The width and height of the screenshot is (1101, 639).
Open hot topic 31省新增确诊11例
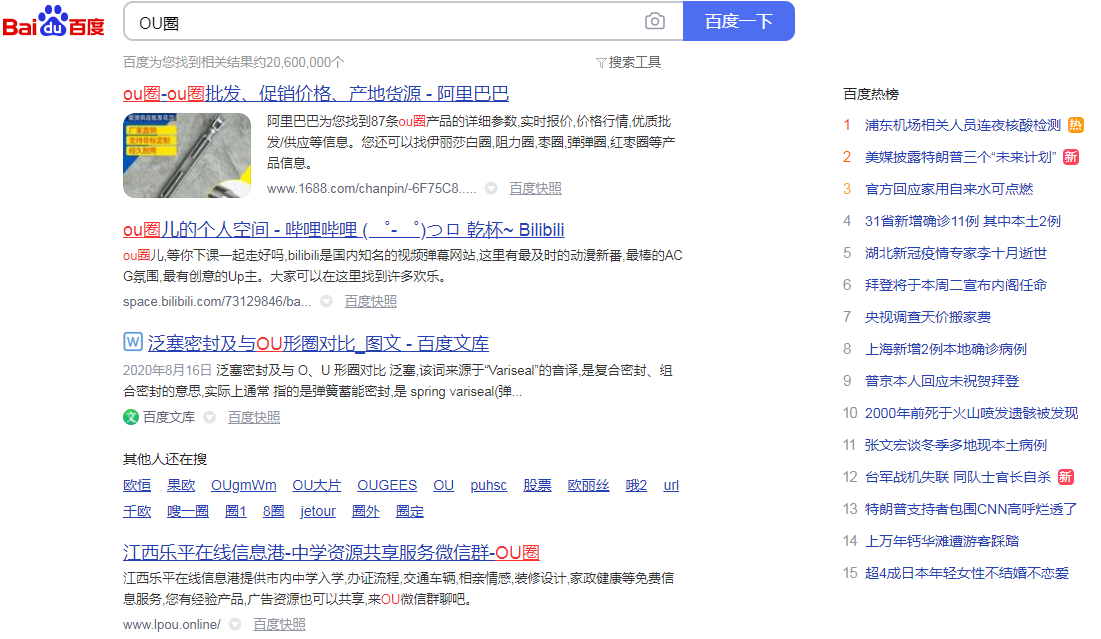click(x=963, y=221)
